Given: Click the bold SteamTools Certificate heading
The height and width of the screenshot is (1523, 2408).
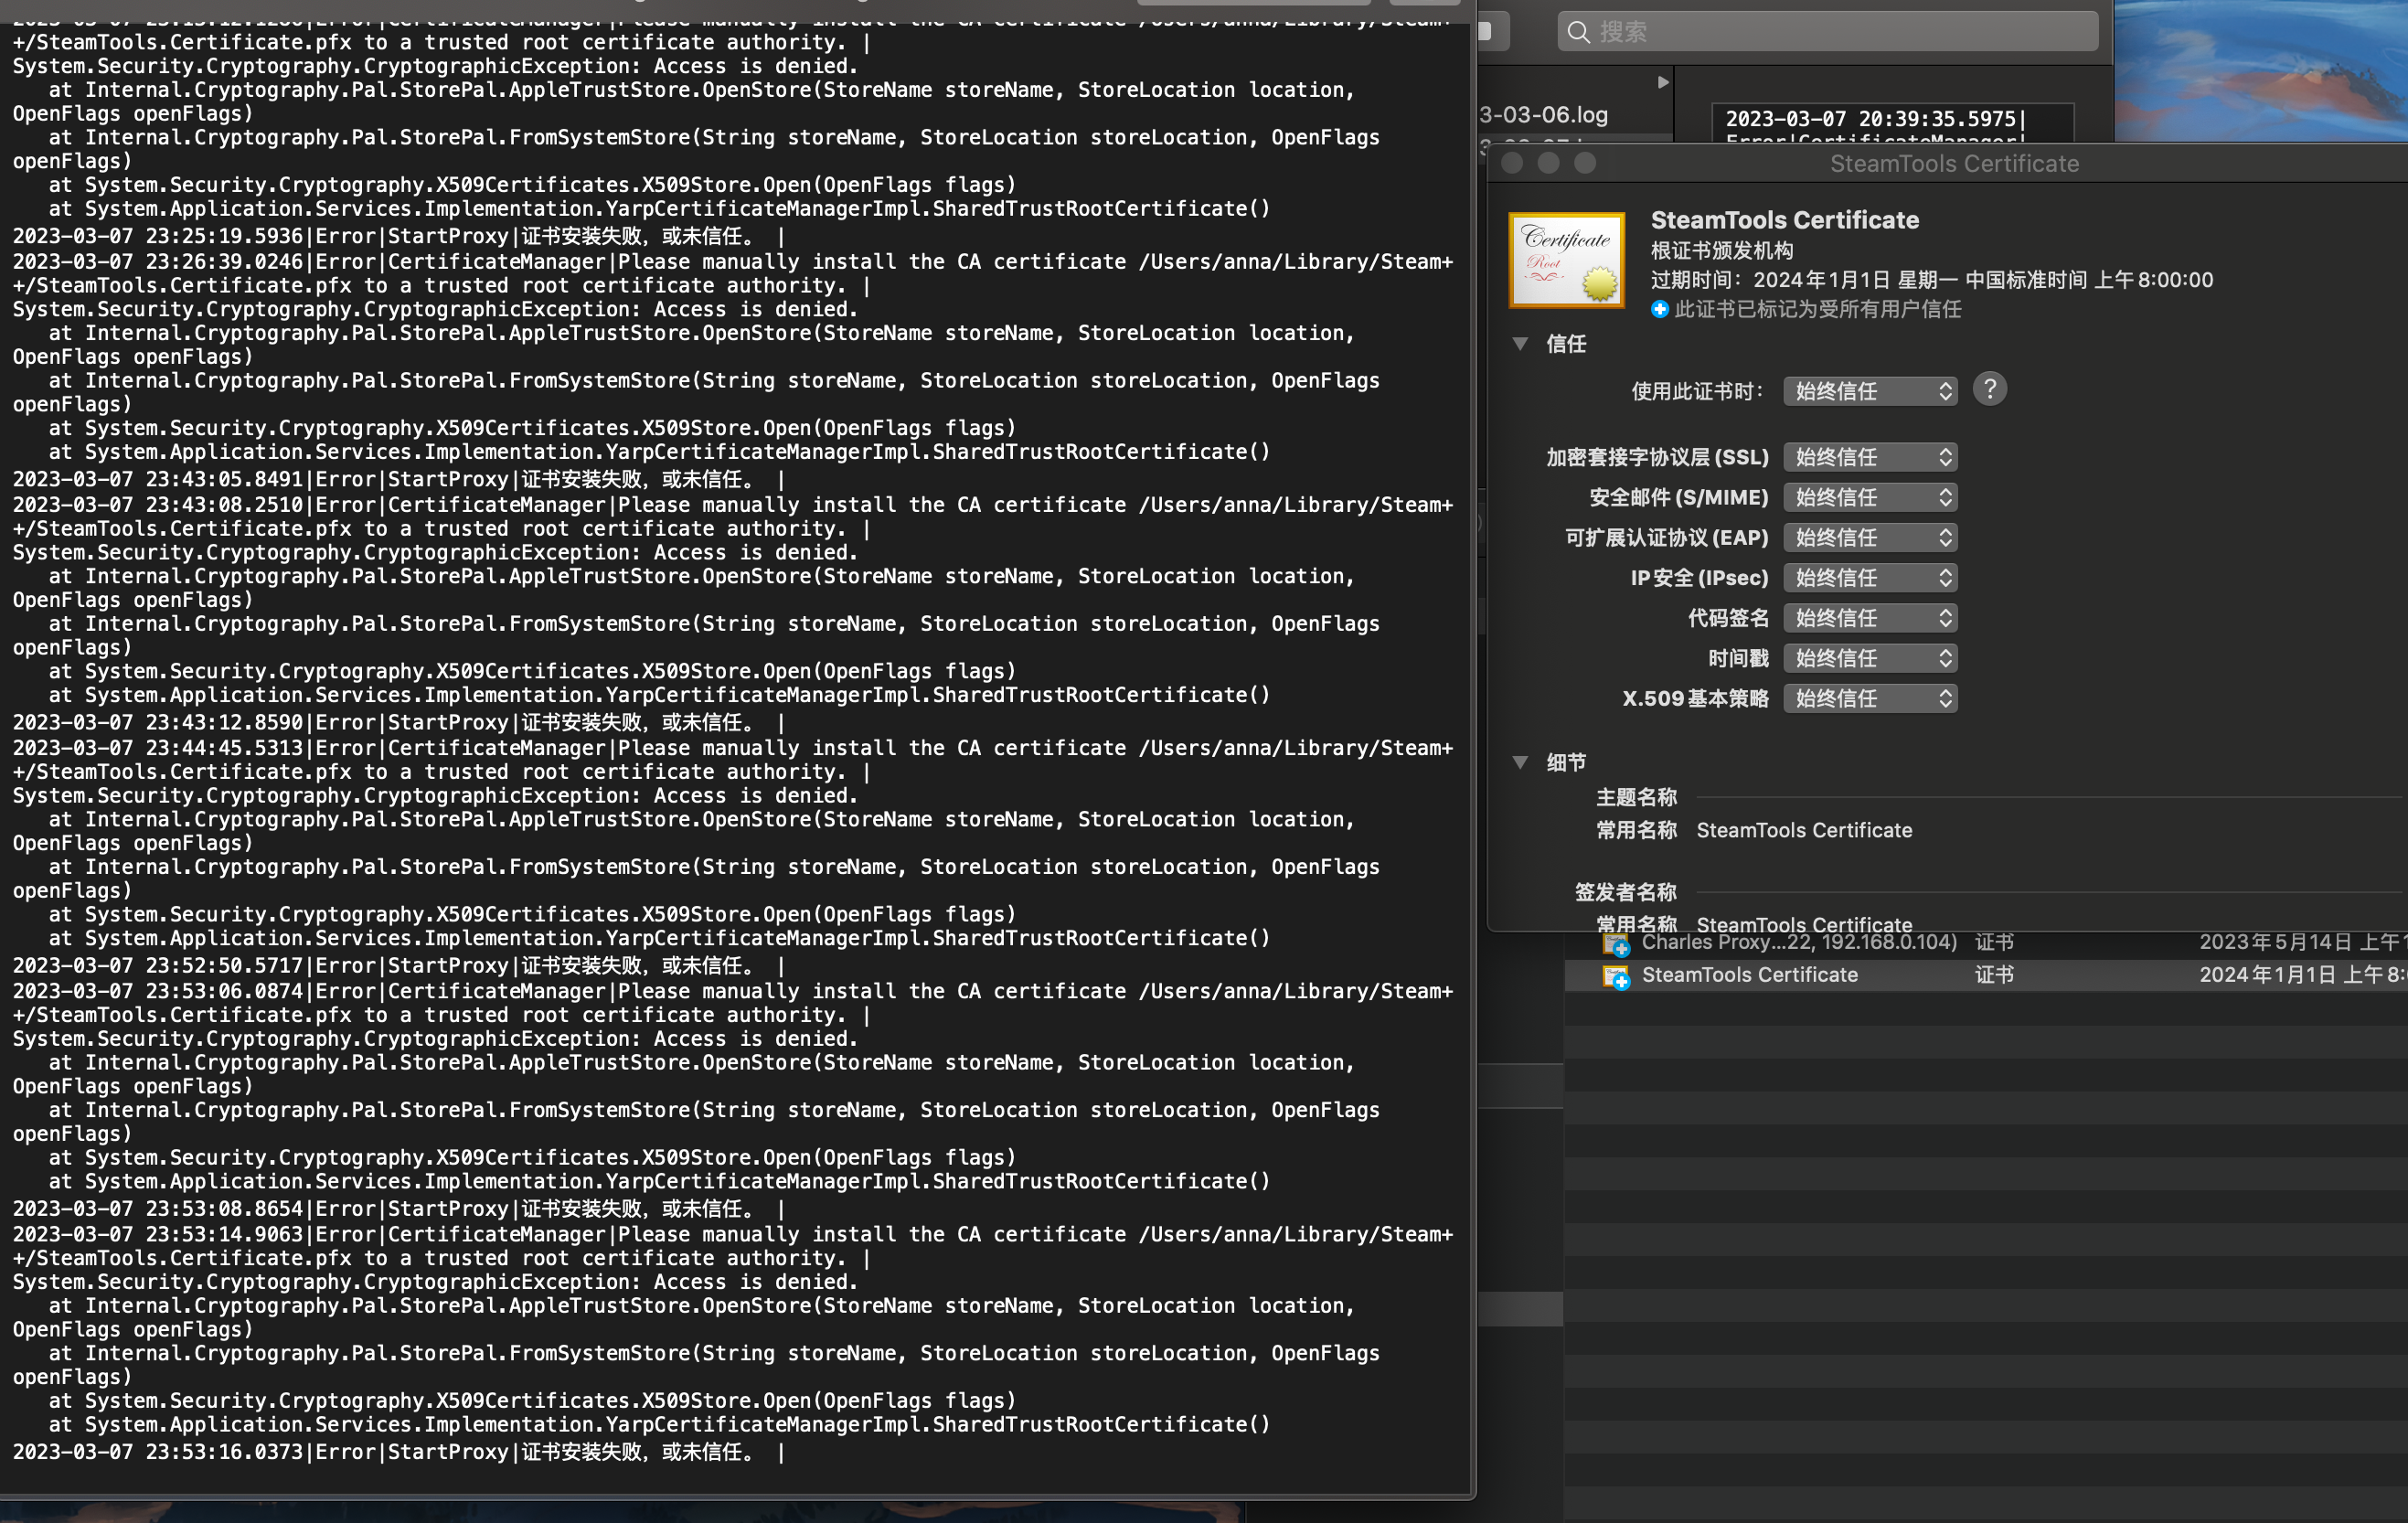Looking at the screenshot, I should click(1784, 220).
